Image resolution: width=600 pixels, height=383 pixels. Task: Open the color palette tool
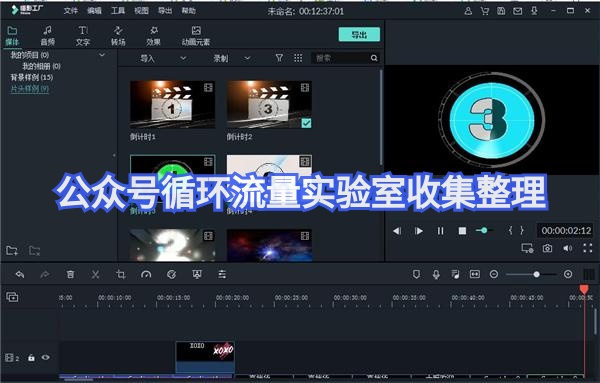click(x=171, y=274)
